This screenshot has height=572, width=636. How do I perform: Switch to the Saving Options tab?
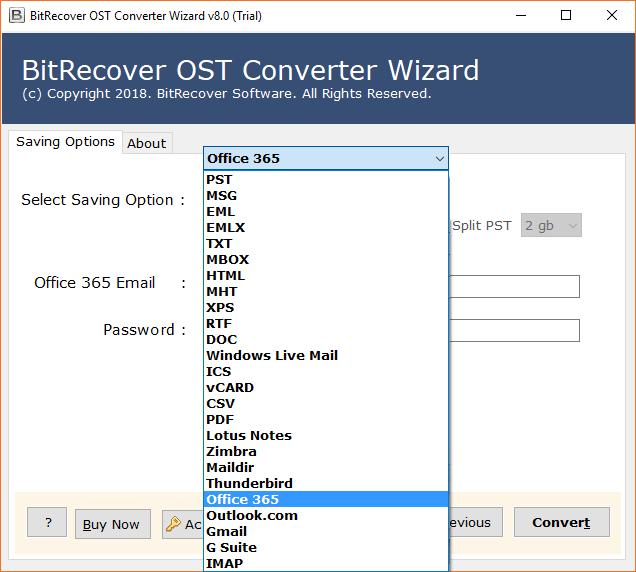(x=65, y=142)
